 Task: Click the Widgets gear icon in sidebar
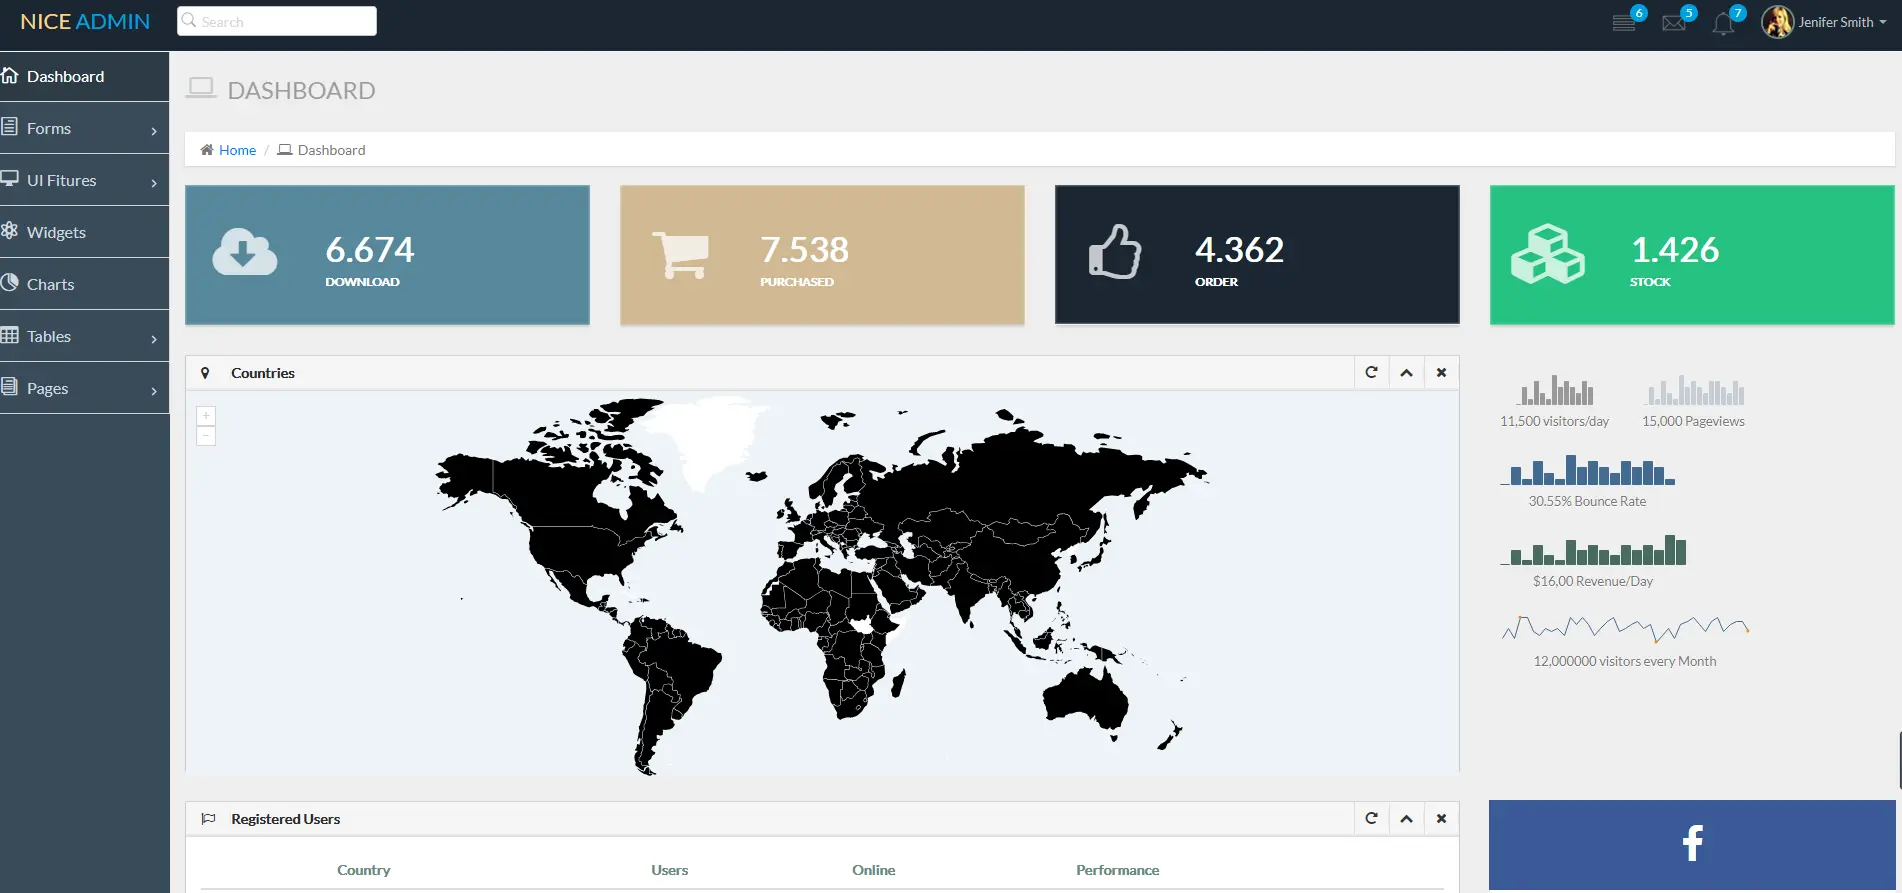[10, 231]
